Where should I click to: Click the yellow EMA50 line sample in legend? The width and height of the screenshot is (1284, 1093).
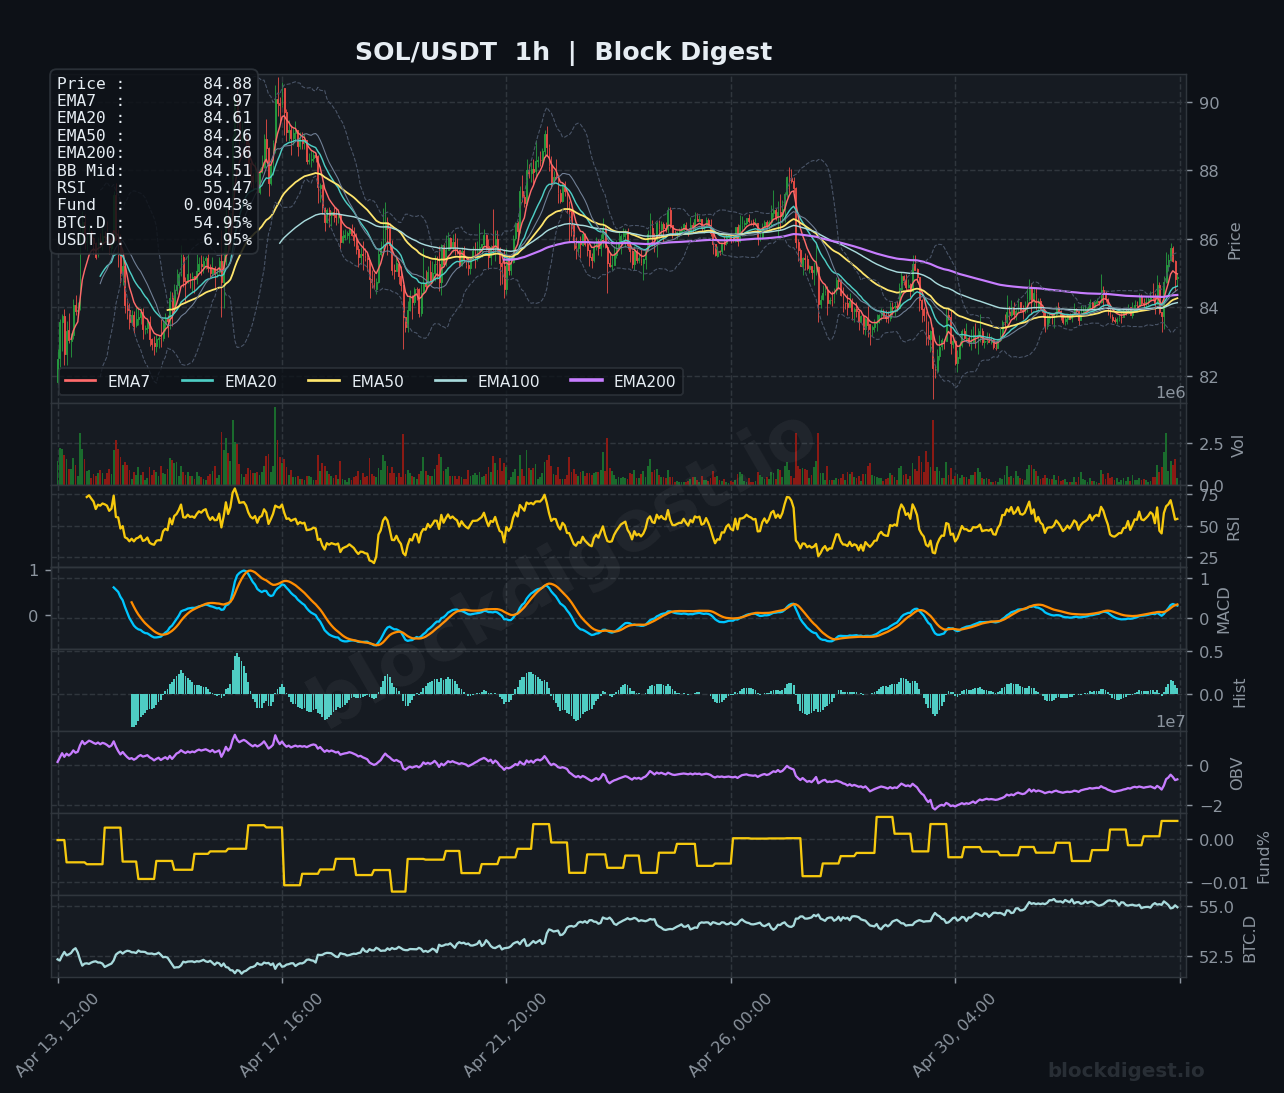324,381
